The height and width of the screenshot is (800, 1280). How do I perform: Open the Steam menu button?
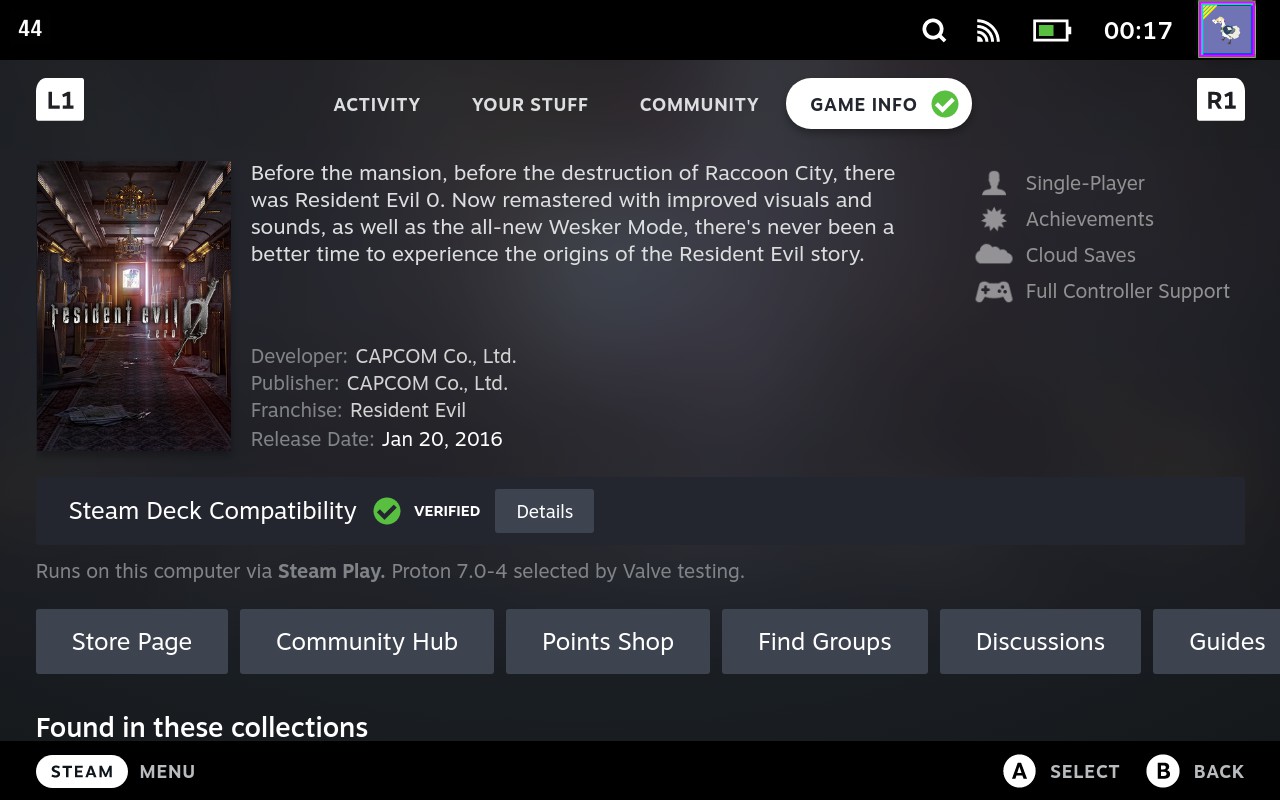(x=82, y=771)
